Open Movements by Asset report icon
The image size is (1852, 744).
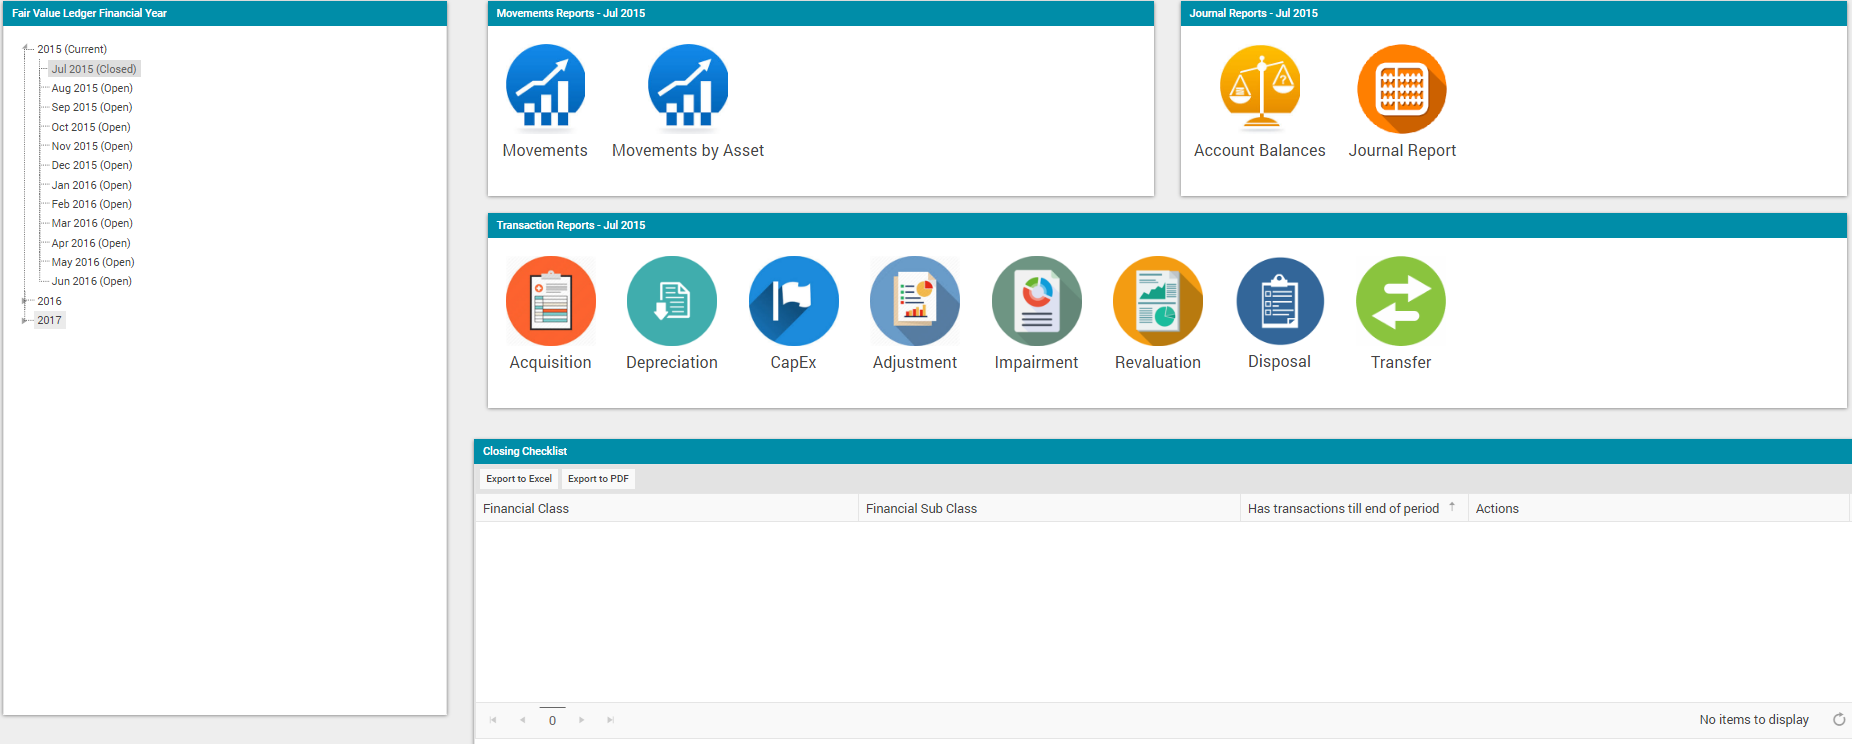pos(688,88)
